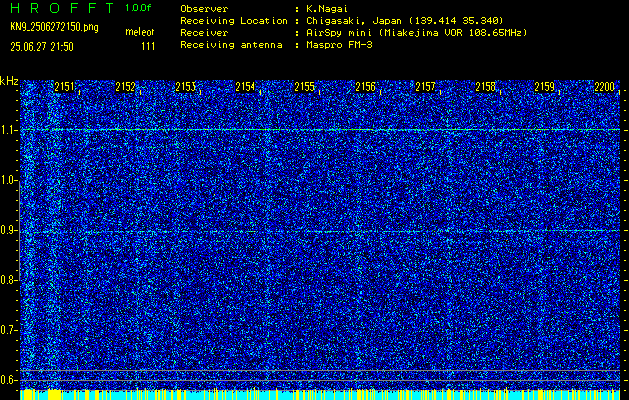Click the meteor count value 111

148,47
